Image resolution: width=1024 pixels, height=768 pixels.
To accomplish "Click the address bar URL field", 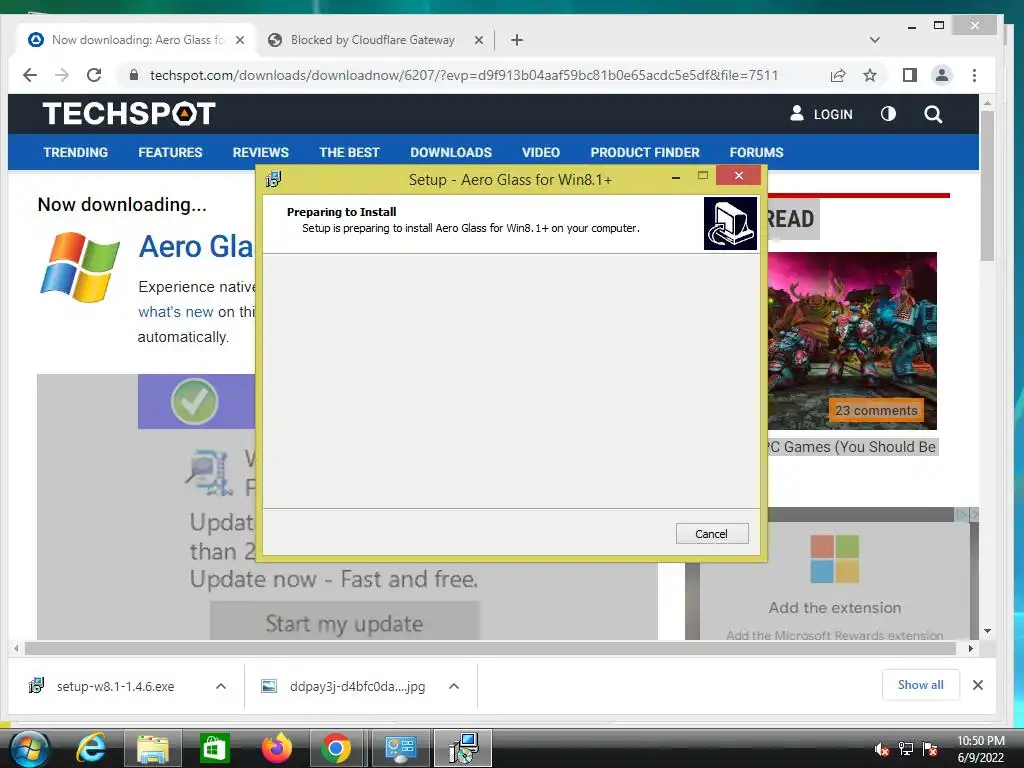I will point(464,75).
